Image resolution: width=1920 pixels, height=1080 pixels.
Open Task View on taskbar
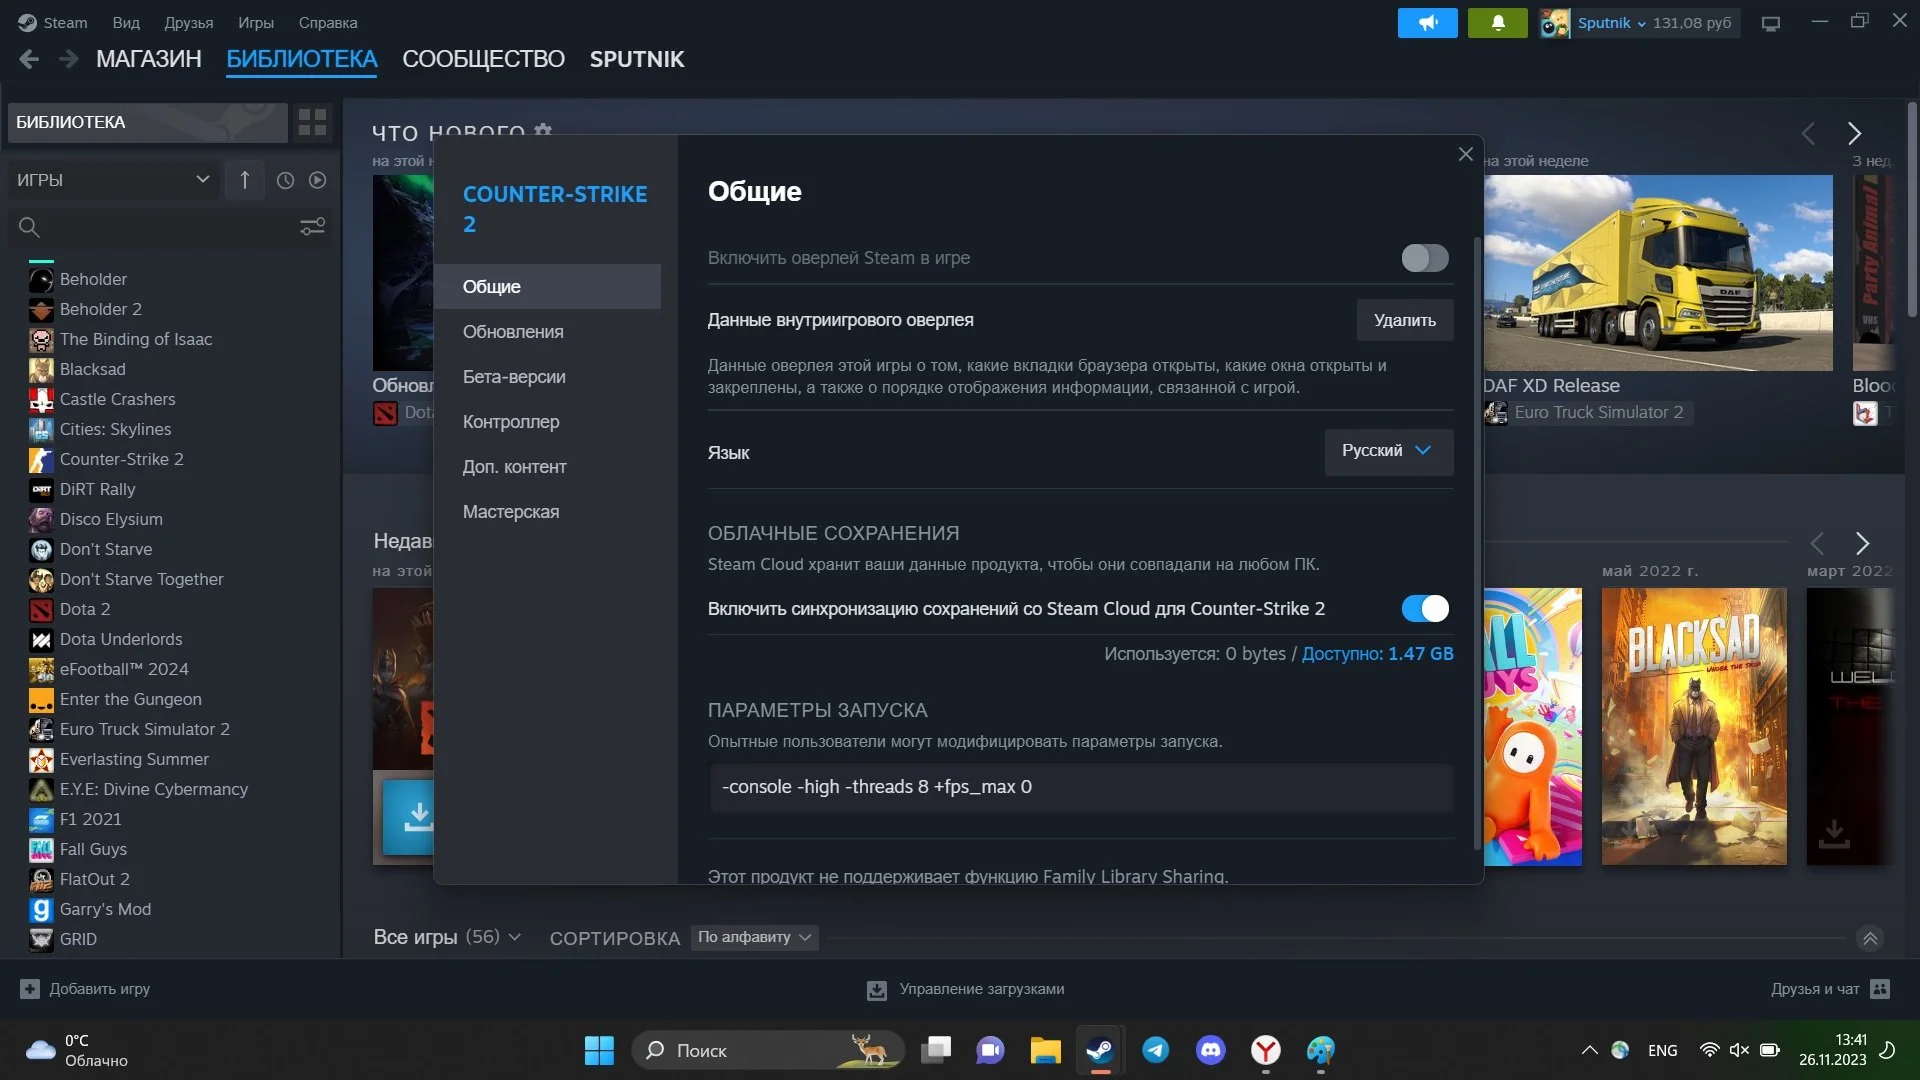point(936,1050)
